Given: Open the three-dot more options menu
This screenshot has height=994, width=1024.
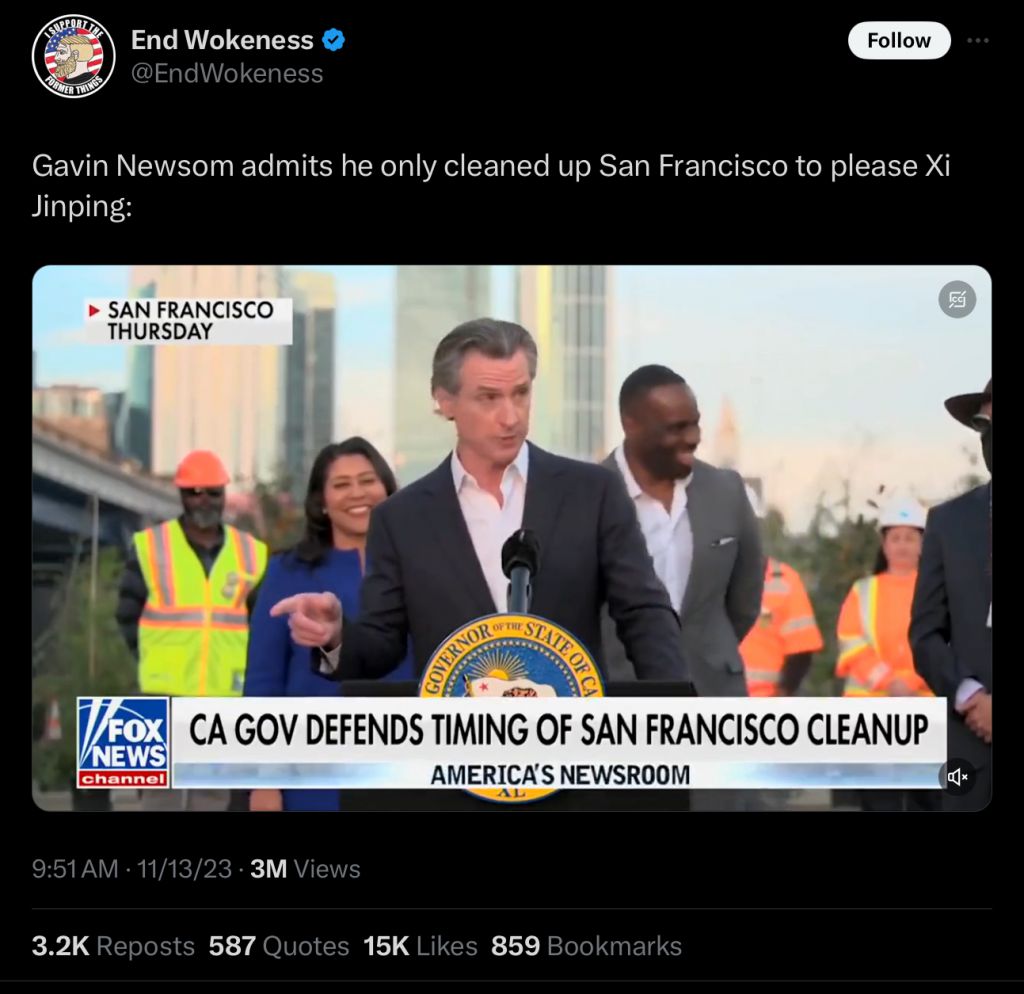Looking at the screenshot, I should 978,40.
